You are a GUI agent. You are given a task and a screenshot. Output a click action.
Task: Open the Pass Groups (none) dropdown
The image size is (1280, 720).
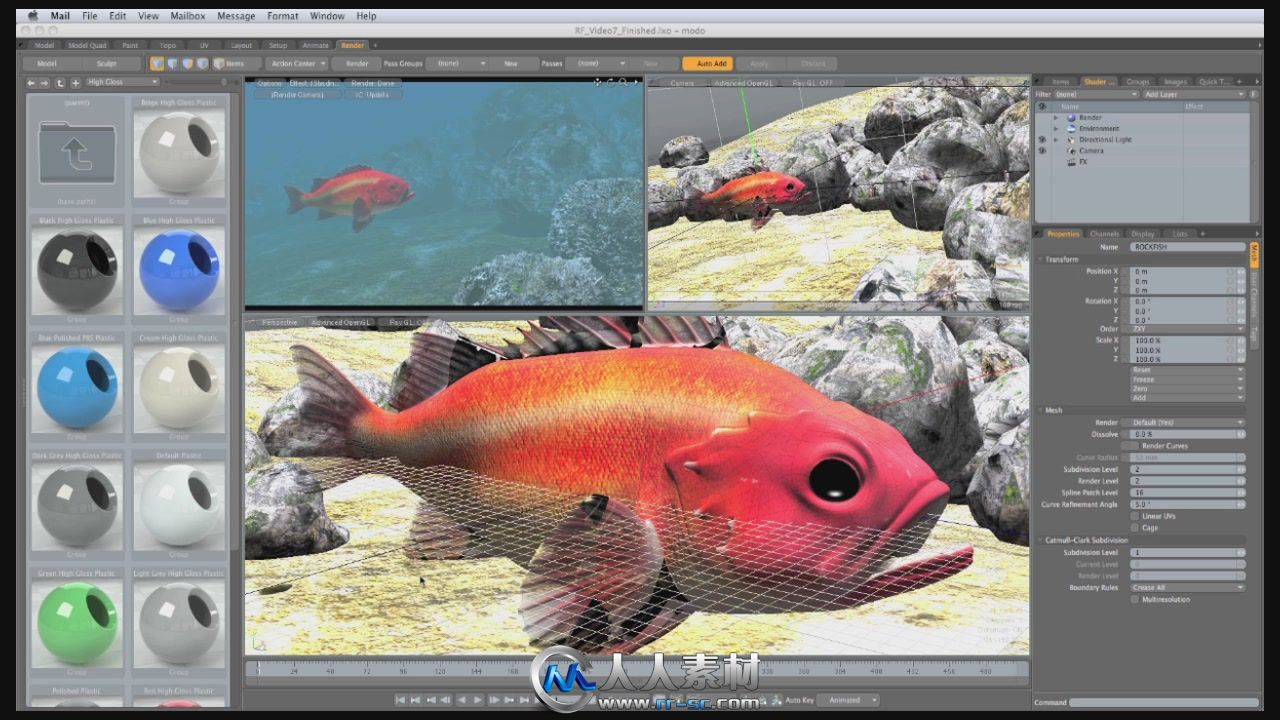[456, 63]
